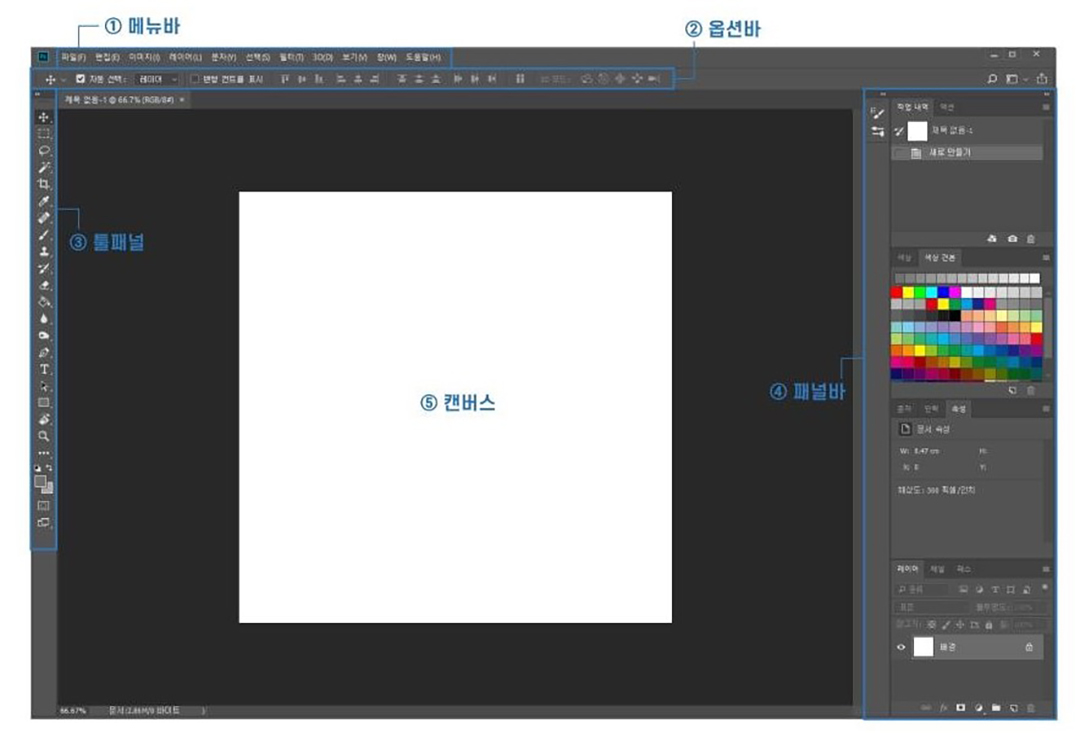Create a new layer group folder
Image resolution: width=1080 pixels, height=733 pixels.
996,708
